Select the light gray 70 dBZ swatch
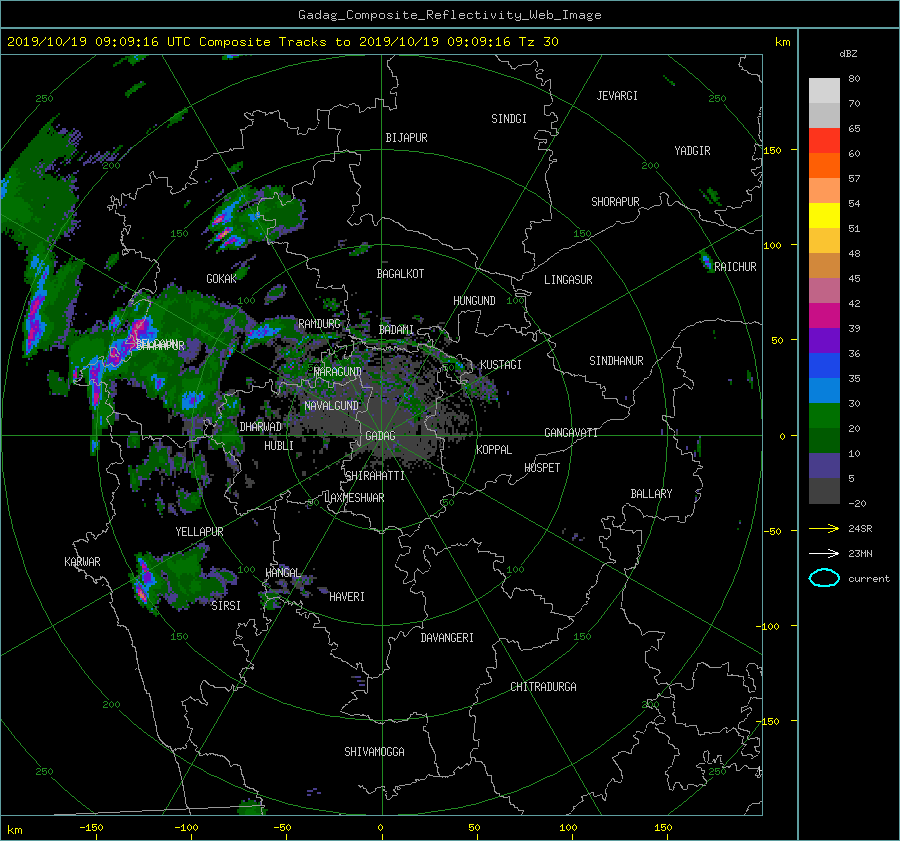Screen dimensions: 900x841 824,91
